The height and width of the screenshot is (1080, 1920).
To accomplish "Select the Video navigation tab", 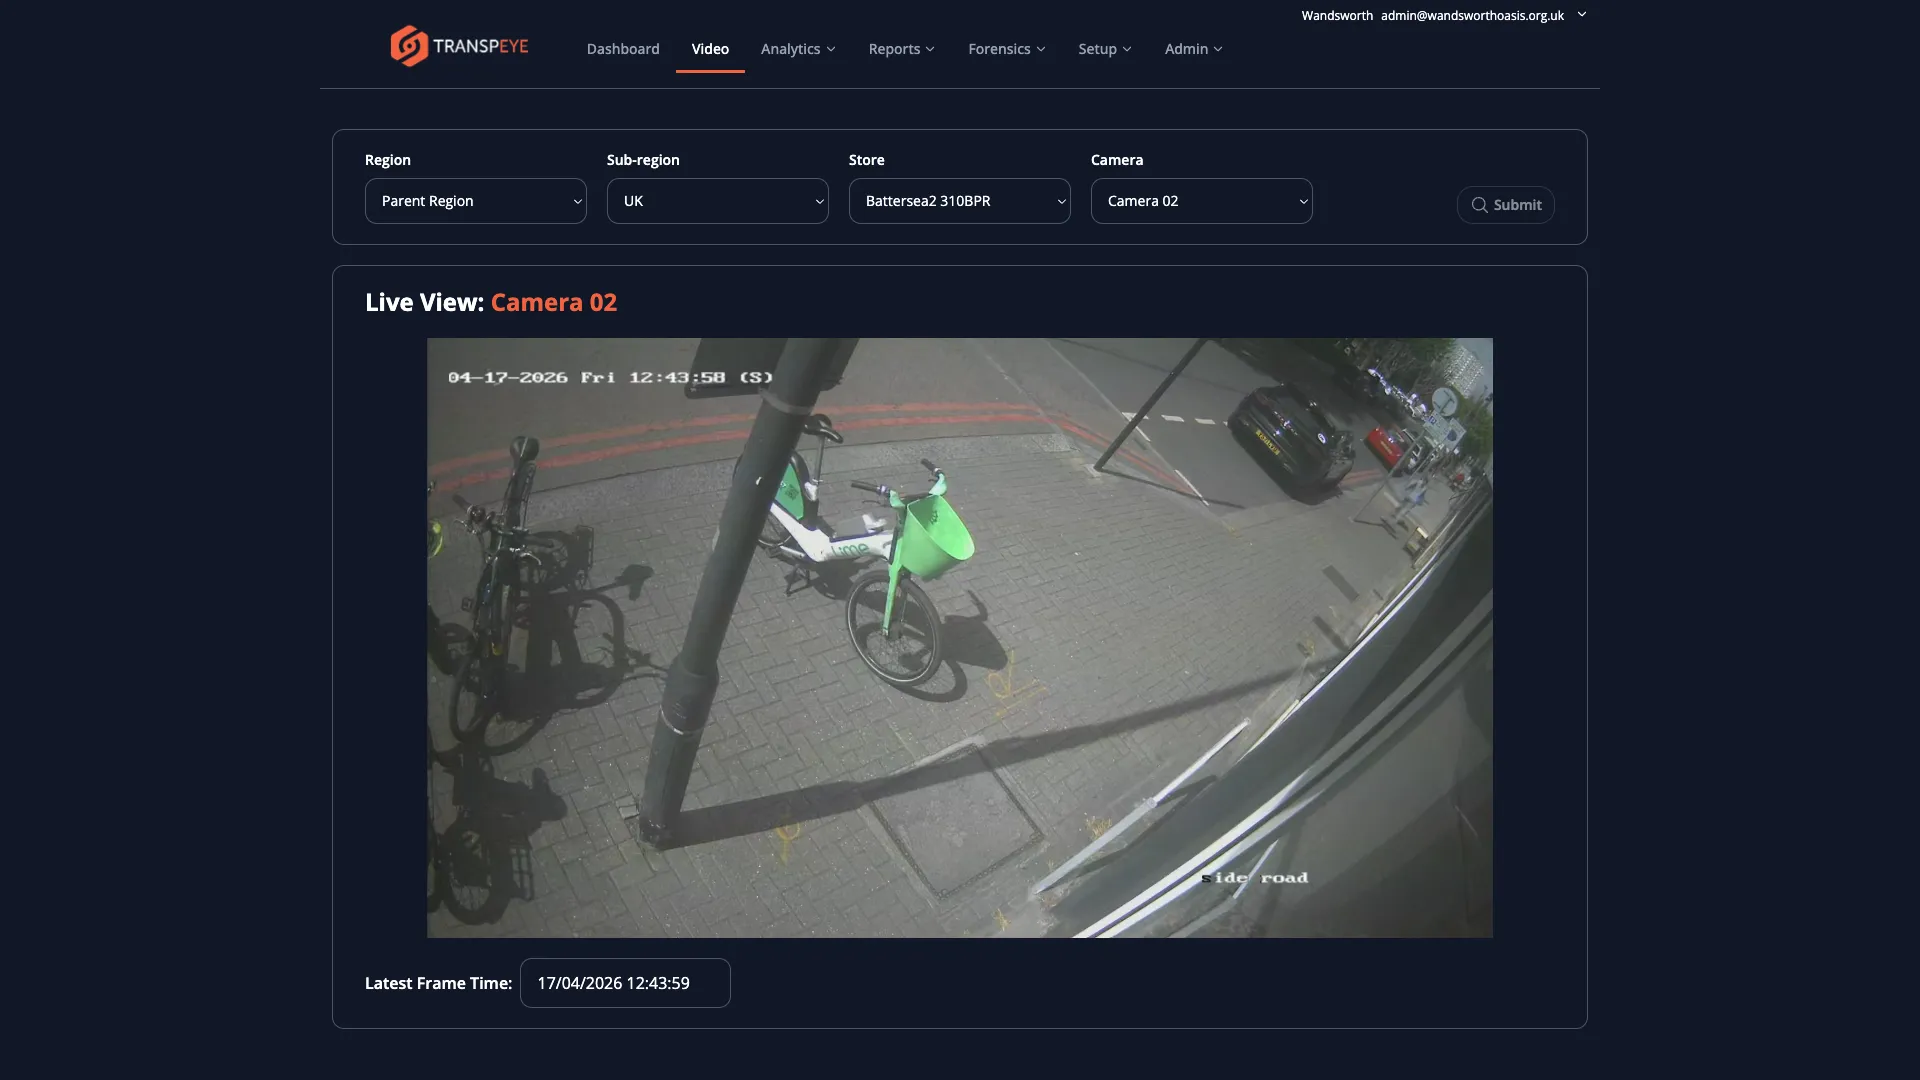I will pos(709,48).
